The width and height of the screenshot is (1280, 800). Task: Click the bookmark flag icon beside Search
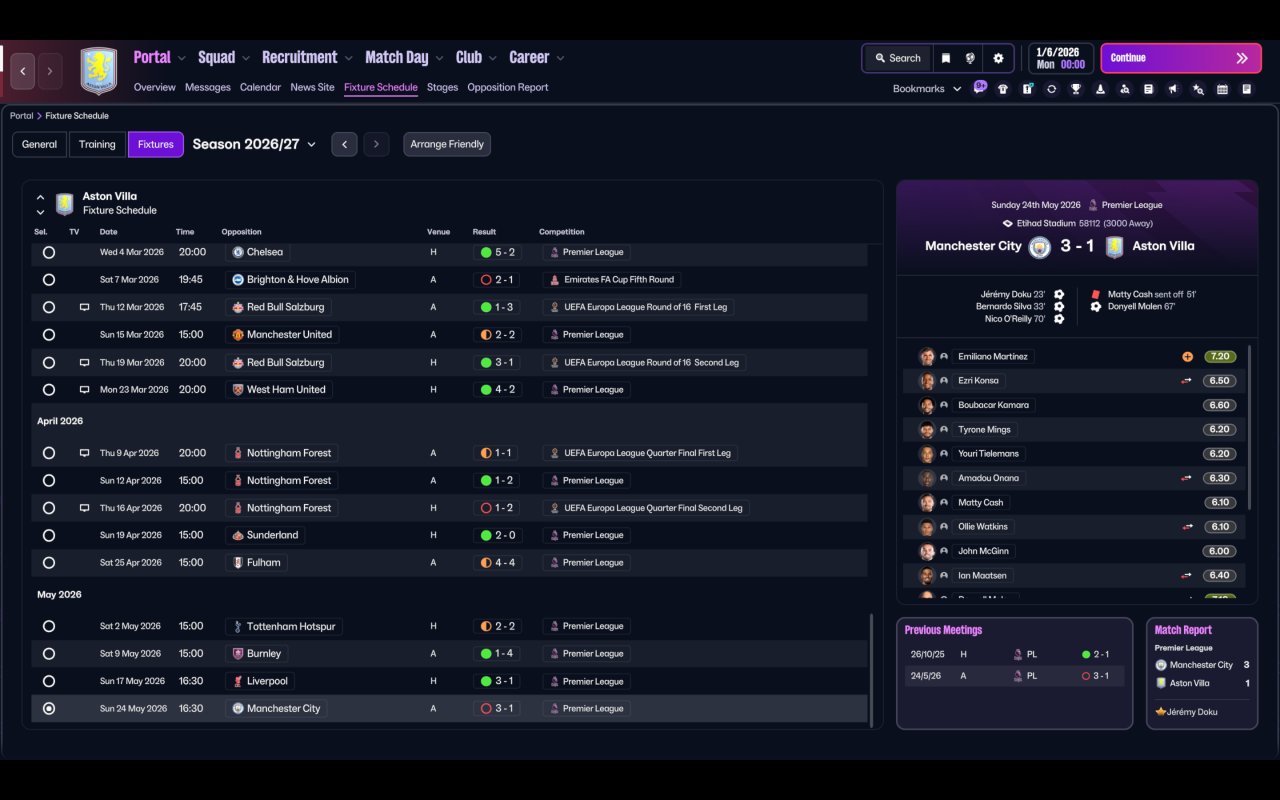tap(945, 58)
